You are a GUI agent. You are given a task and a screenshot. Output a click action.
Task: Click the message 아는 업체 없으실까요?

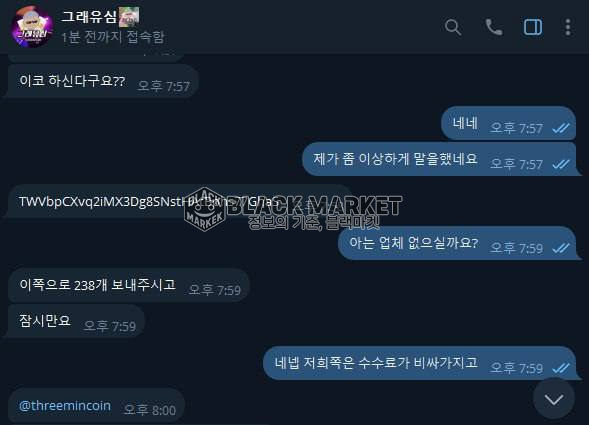click(457, 243)
